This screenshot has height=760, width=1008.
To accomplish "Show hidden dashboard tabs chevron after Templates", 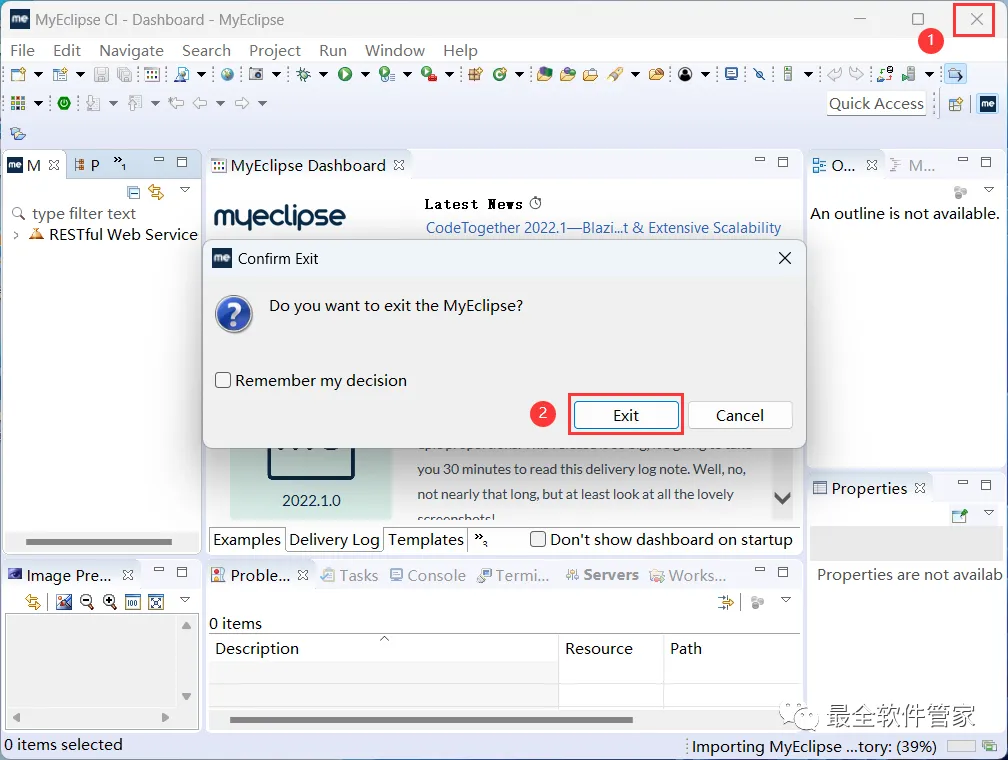I will coord(481,539).
